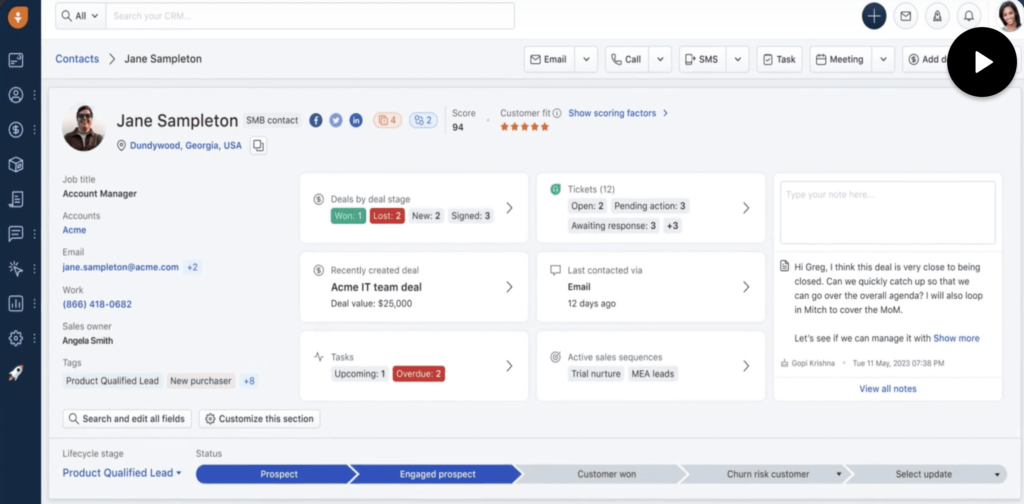Click the Type your note text box
The height and width of the screenshot is (504, 1024).
click(888, 212)
